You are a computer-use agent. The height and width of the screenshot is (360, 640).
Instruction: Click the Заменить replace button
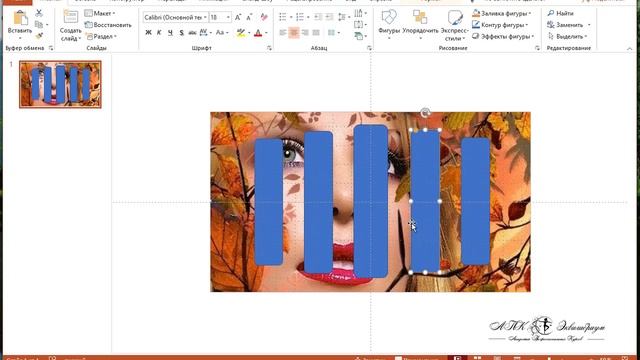565,25
